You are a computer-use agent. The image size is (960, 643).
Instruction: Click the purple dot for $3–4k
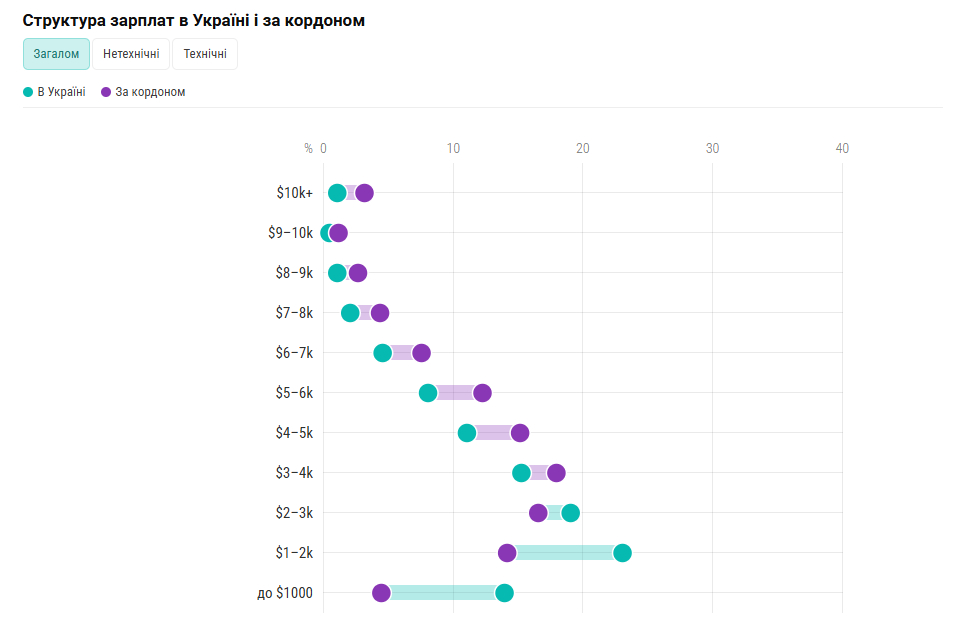(x=556, y=473)
